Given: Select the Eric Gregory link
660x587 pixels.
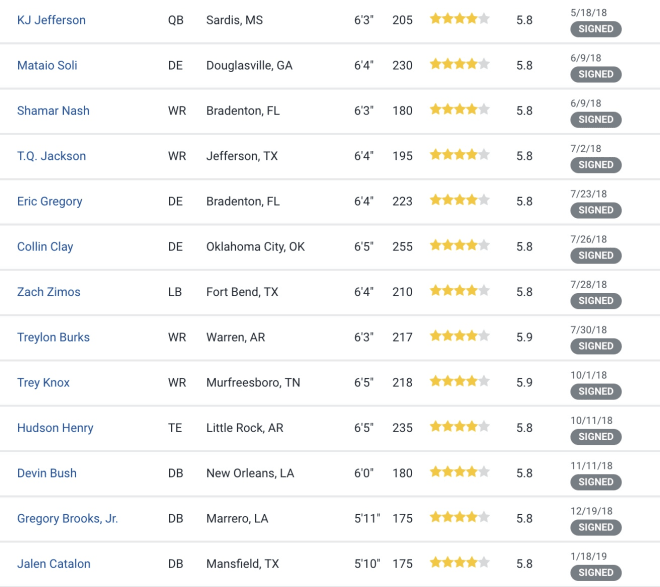Looking at the screenshot, I should tap(50, 202).
